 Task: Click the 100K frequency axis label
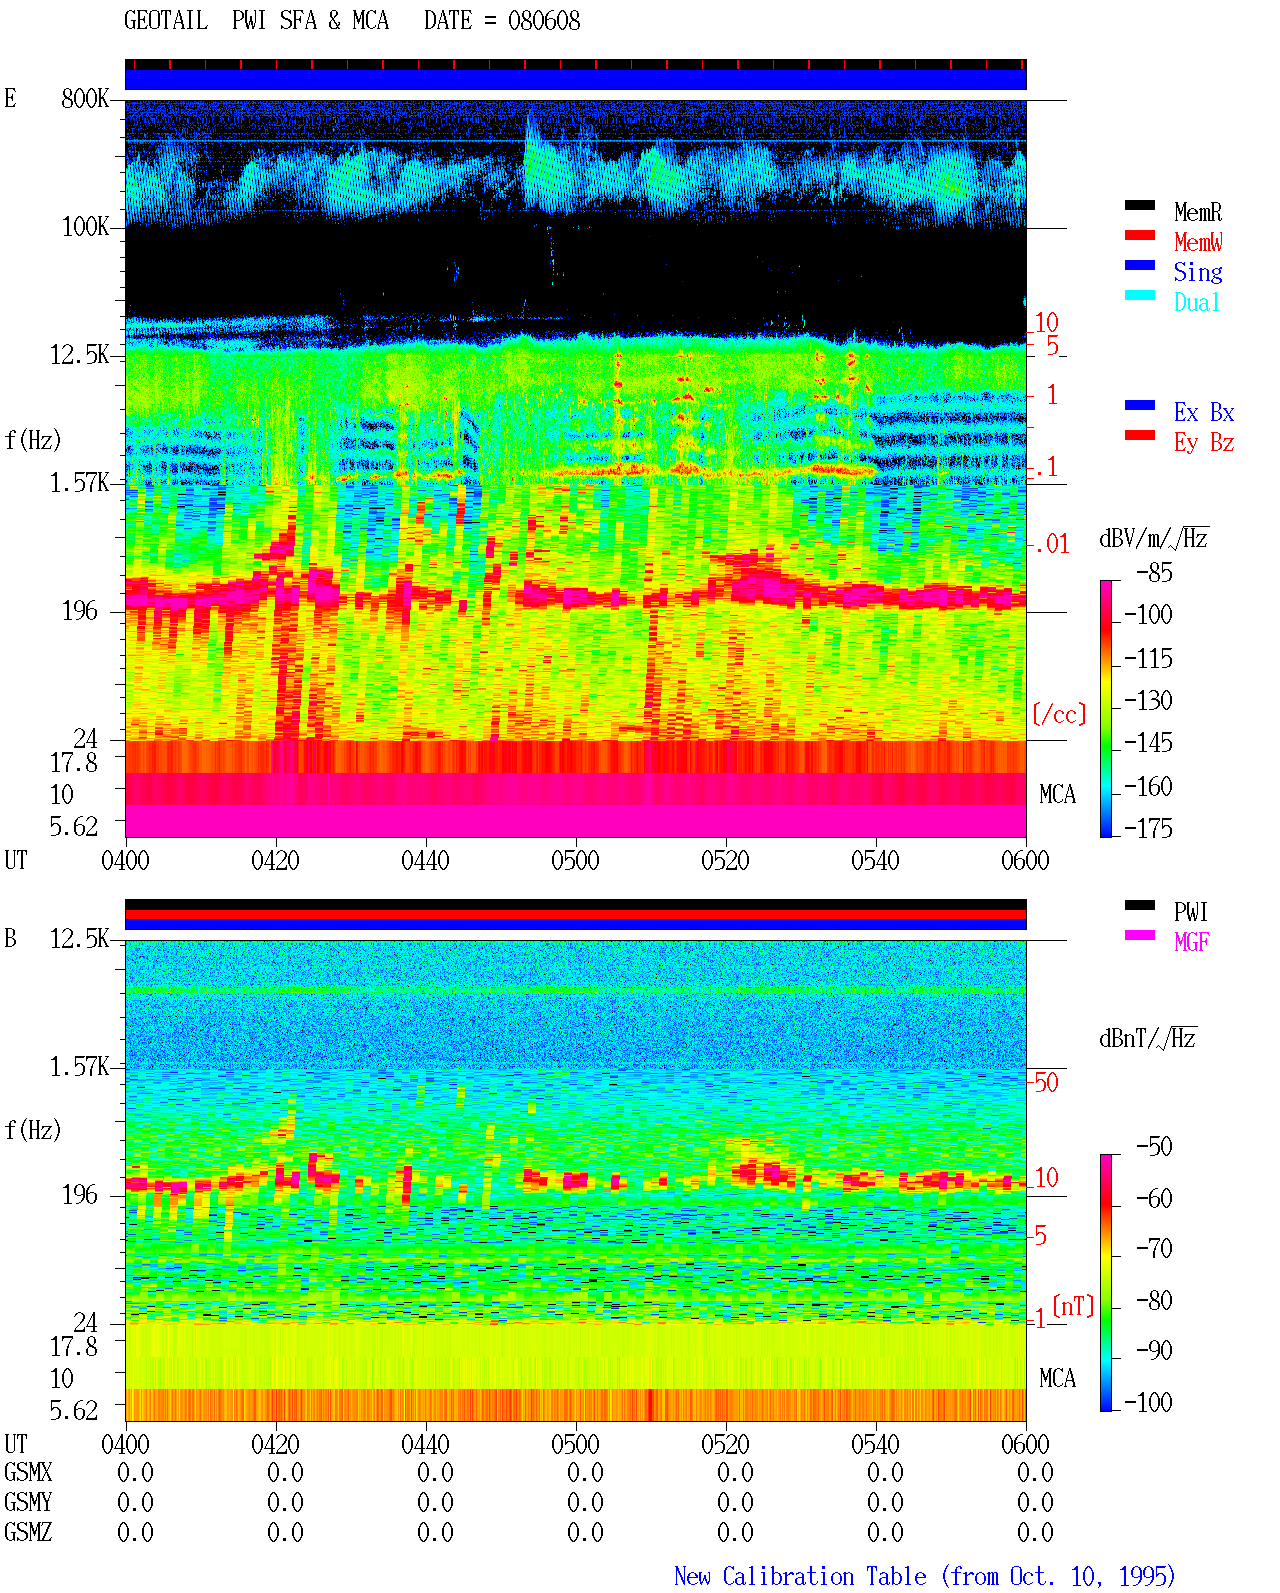click(x=85, y=226)
